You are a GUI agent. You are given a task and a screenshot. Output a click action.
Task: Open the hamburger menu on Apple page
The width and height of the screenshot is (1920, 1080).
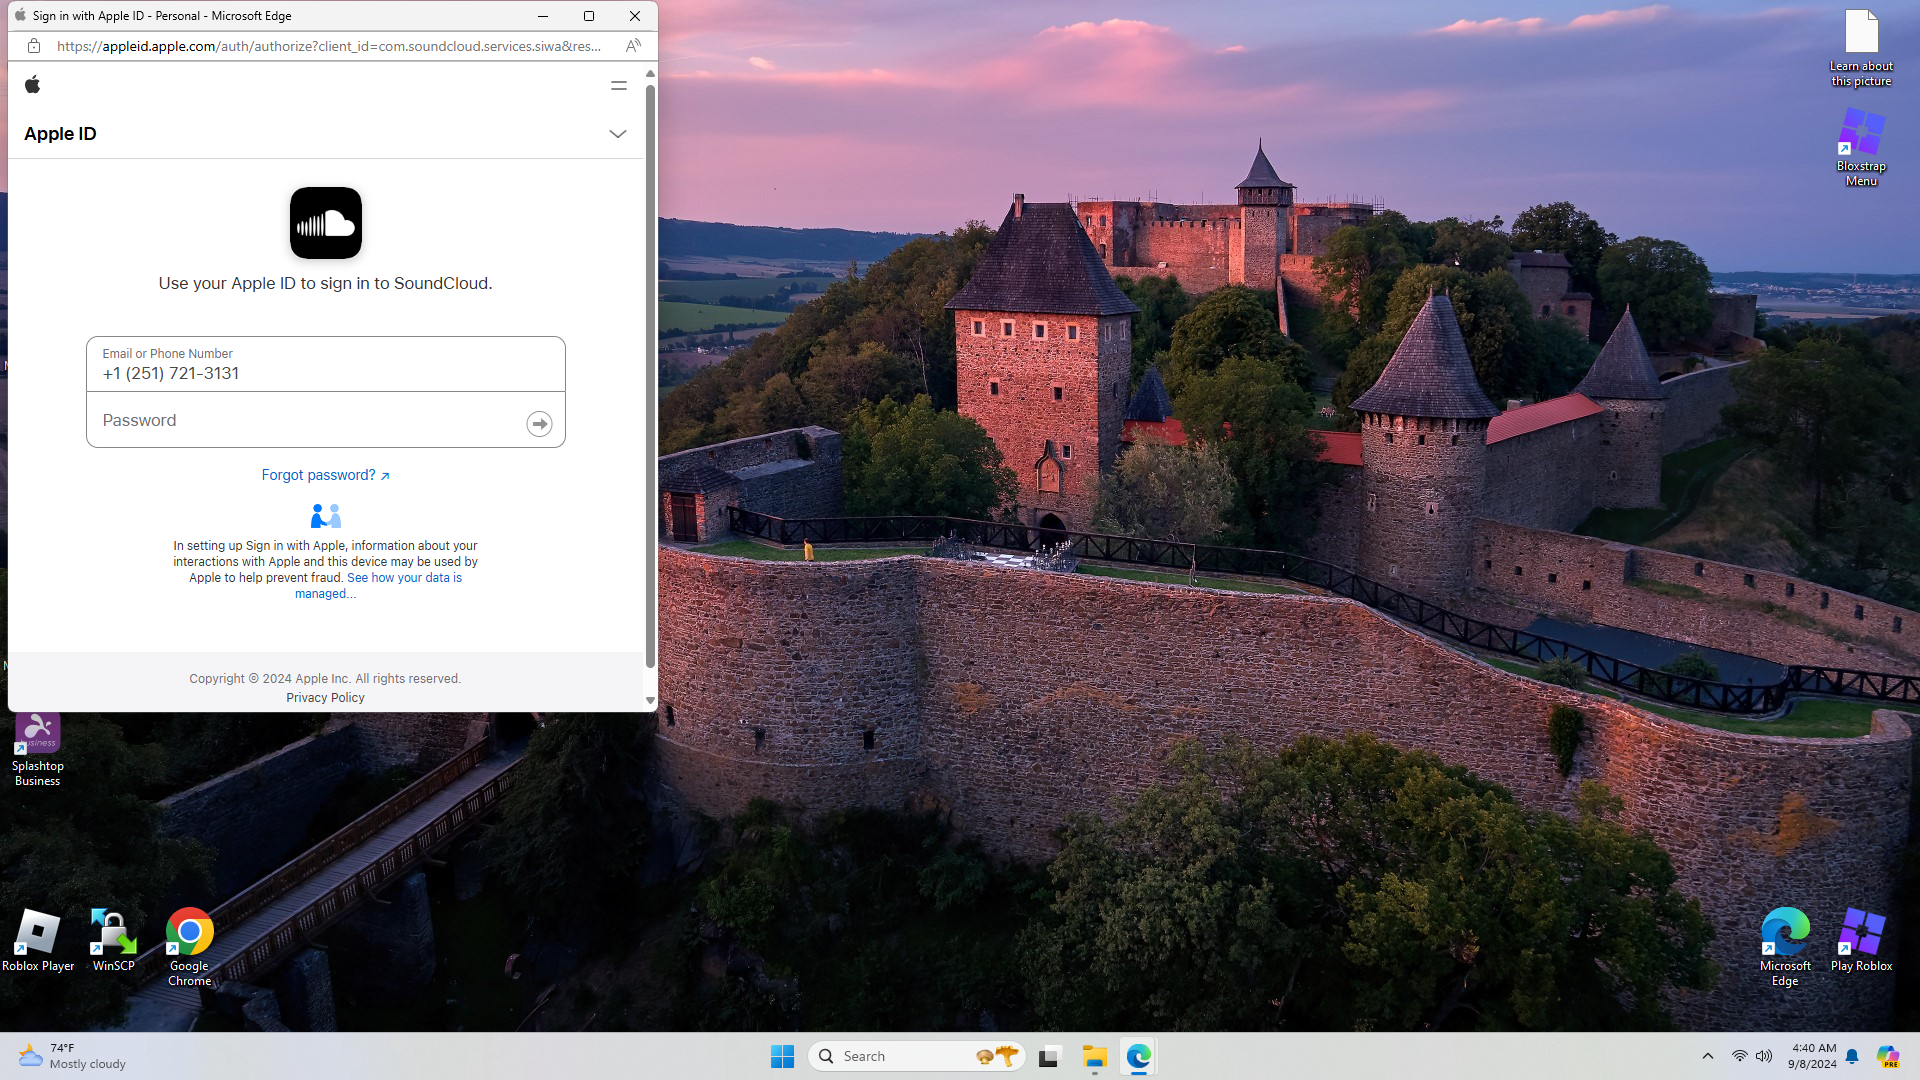[619, 86]
